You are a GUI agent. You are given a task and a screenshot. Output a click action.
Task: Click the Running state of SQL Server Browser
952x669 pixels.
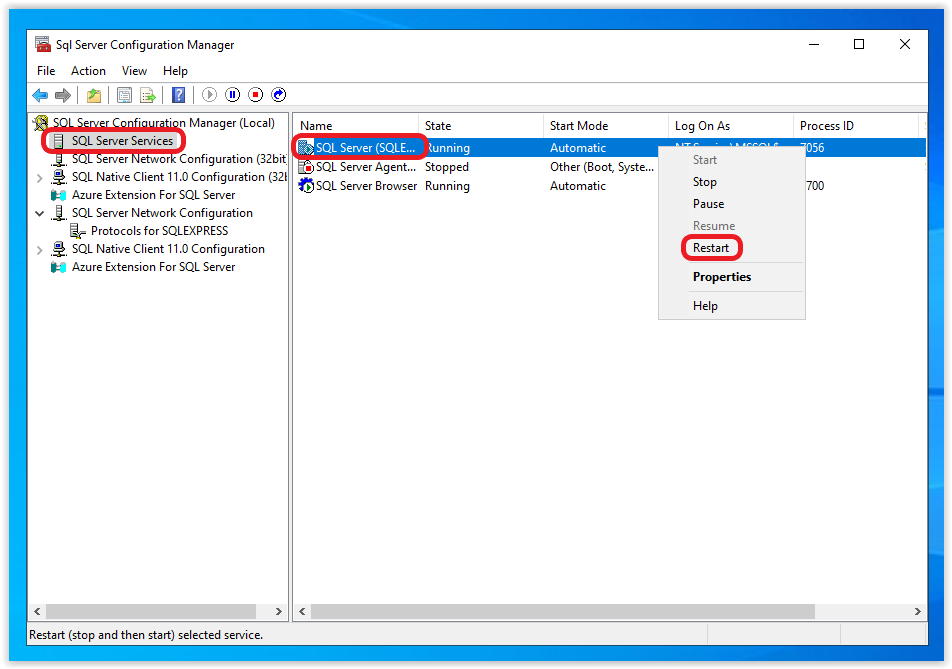[447, 186]
